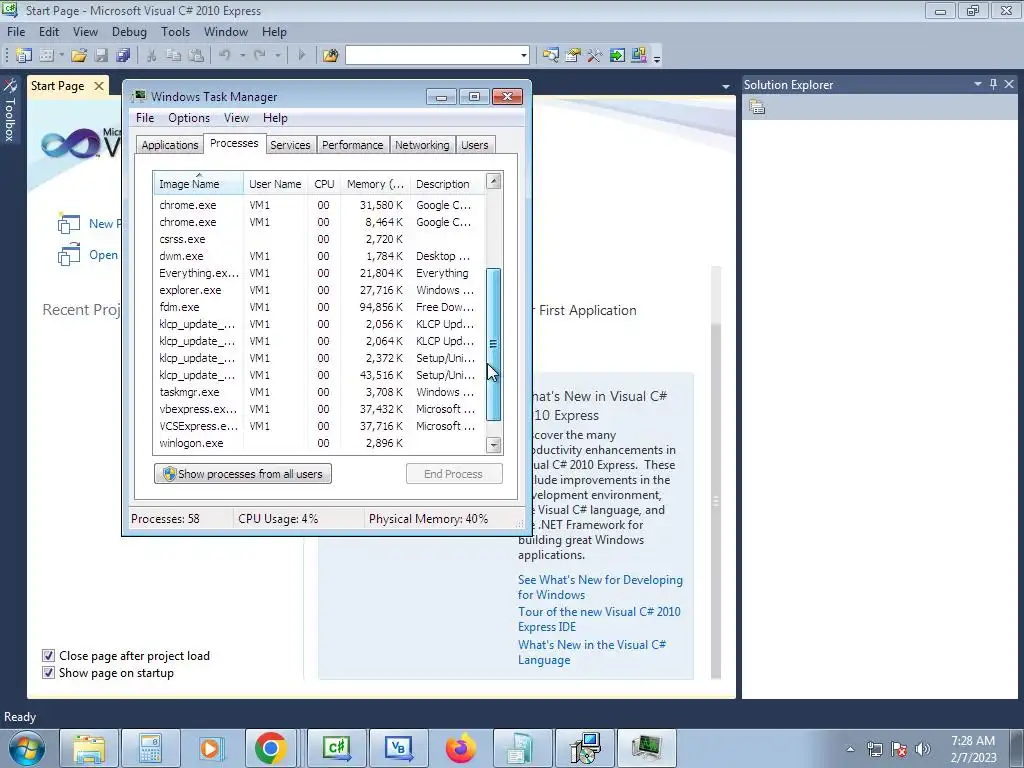Click the Find in Files toolbar icon
The image size is (1024, 768).
tap(330, 56)
